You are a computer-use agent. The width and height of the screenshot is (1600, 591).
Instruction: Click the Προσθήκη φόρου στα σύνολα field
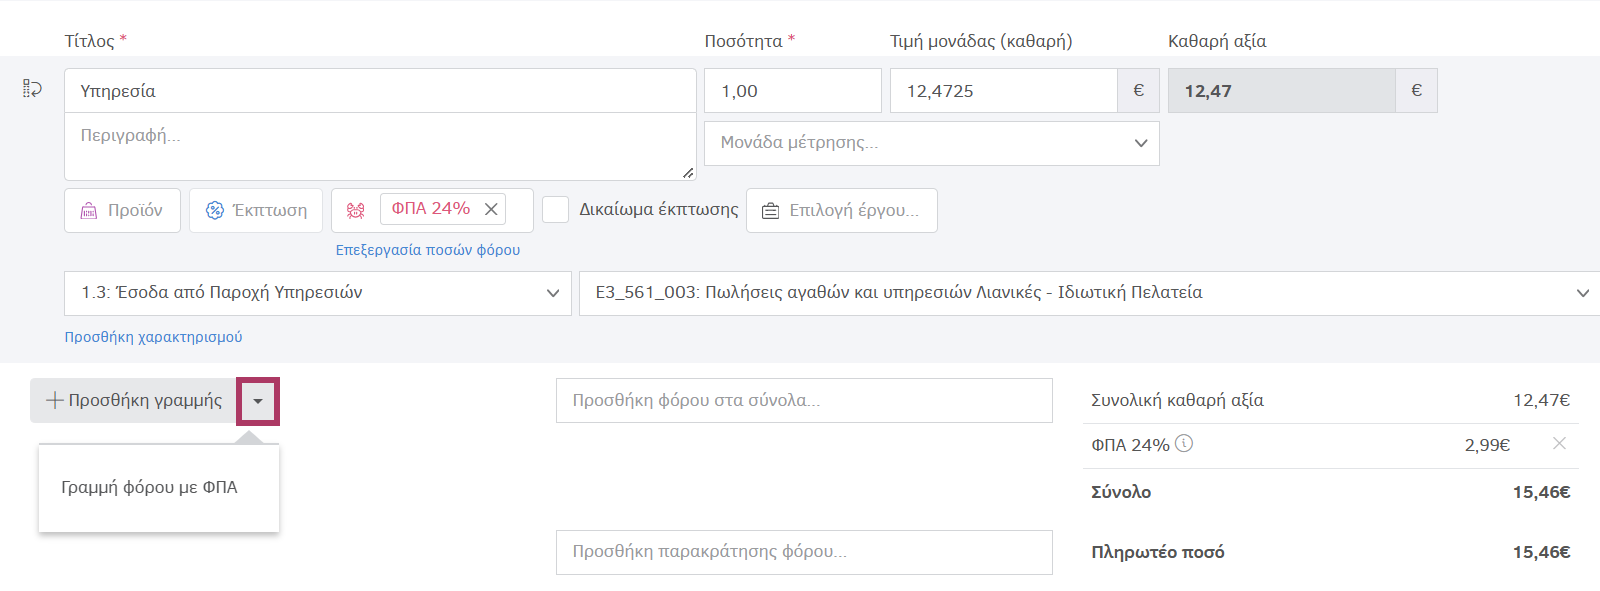click(804, 400)
